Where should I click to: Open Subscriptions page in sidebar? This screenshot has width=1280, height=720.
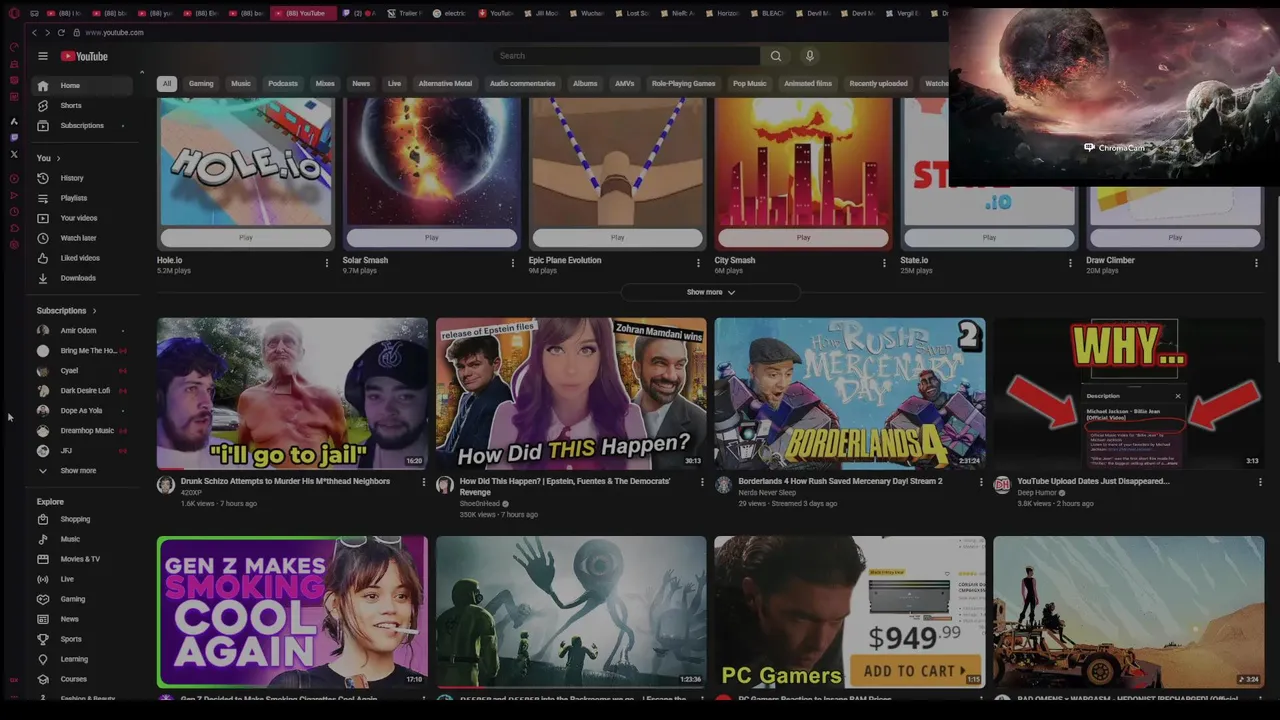click(82, 126)
